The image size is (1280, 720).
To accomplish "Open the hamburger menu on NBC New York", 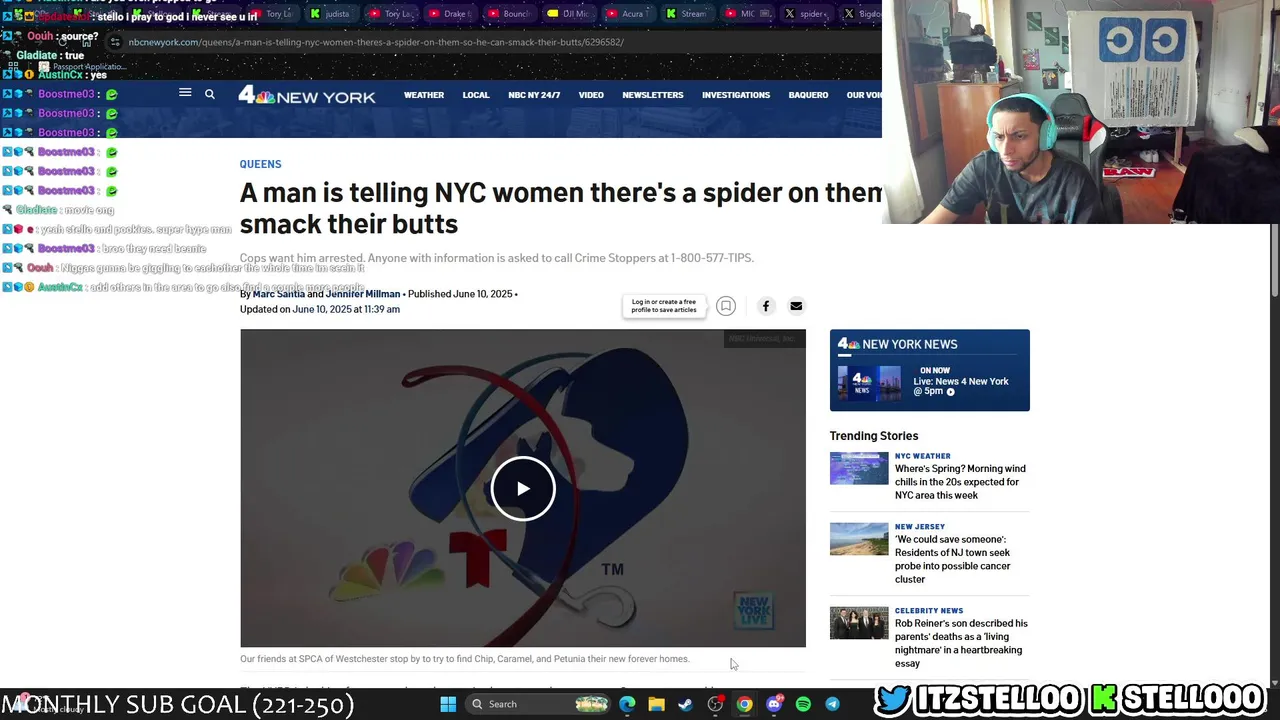I will pos(185,93).
